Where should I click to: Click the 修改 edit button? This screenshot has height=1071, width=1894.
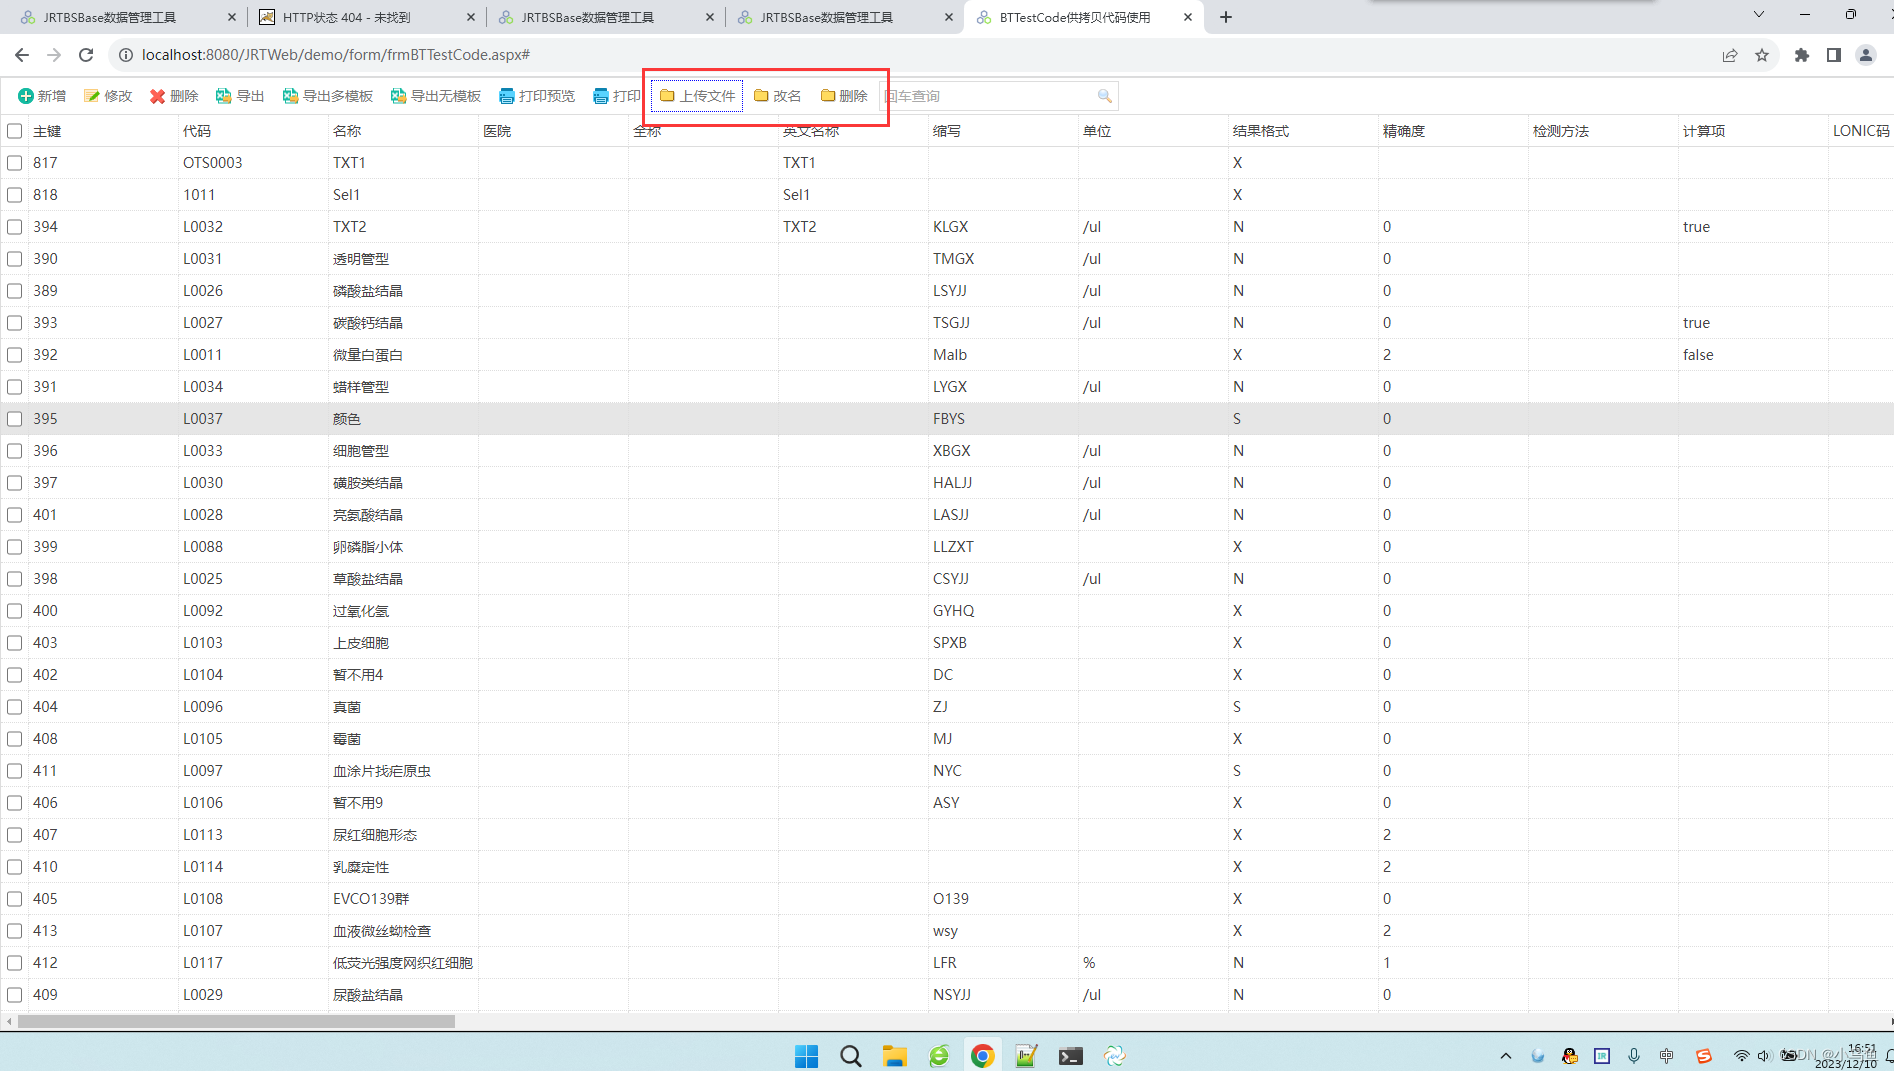point(108,96)
